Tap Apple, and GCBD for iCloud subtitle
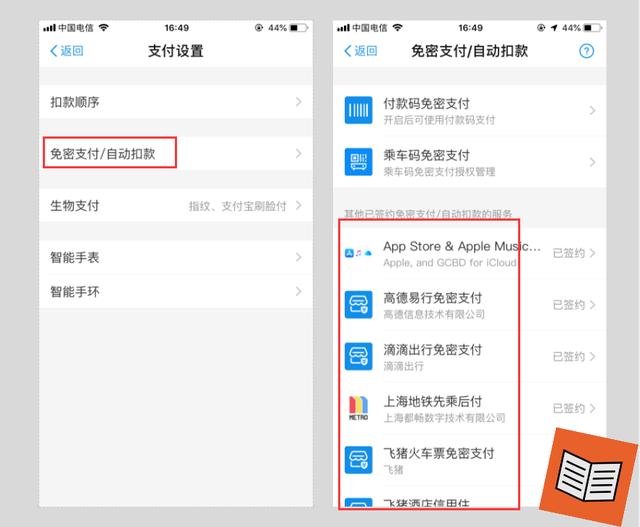Image resolution: width=640 pixels, height=527 pixels. click(450, 262)
